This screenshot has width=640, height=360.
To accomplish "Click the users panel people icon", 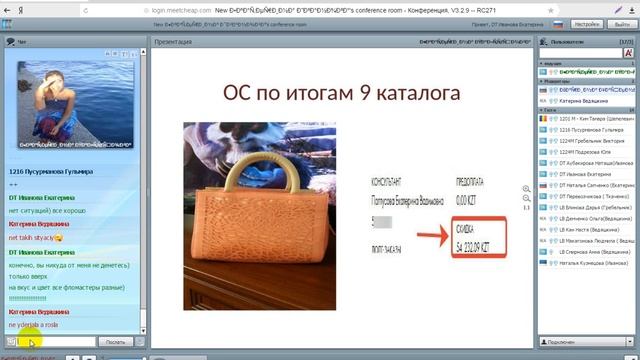I will pyautogui.click(x=544, y=42).
